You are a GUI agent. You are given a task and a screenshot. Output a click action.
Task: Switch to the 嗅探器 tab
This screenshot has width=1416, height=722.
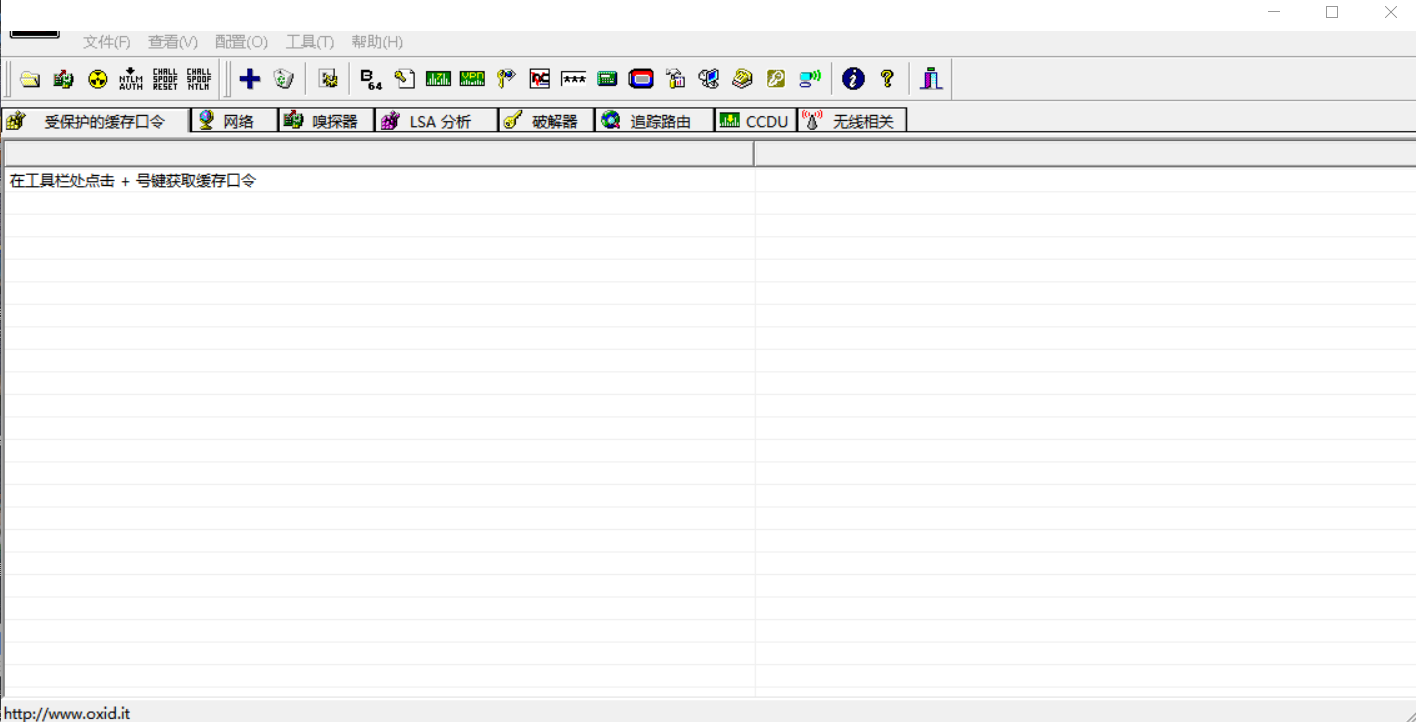(x=326, y=121)
